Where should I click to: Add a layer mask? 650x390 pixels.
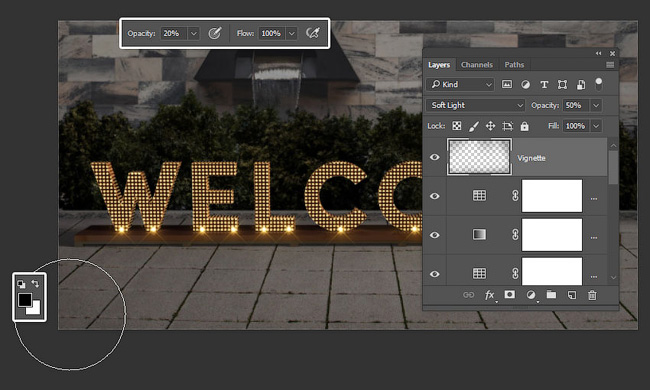tap(509, 294)
